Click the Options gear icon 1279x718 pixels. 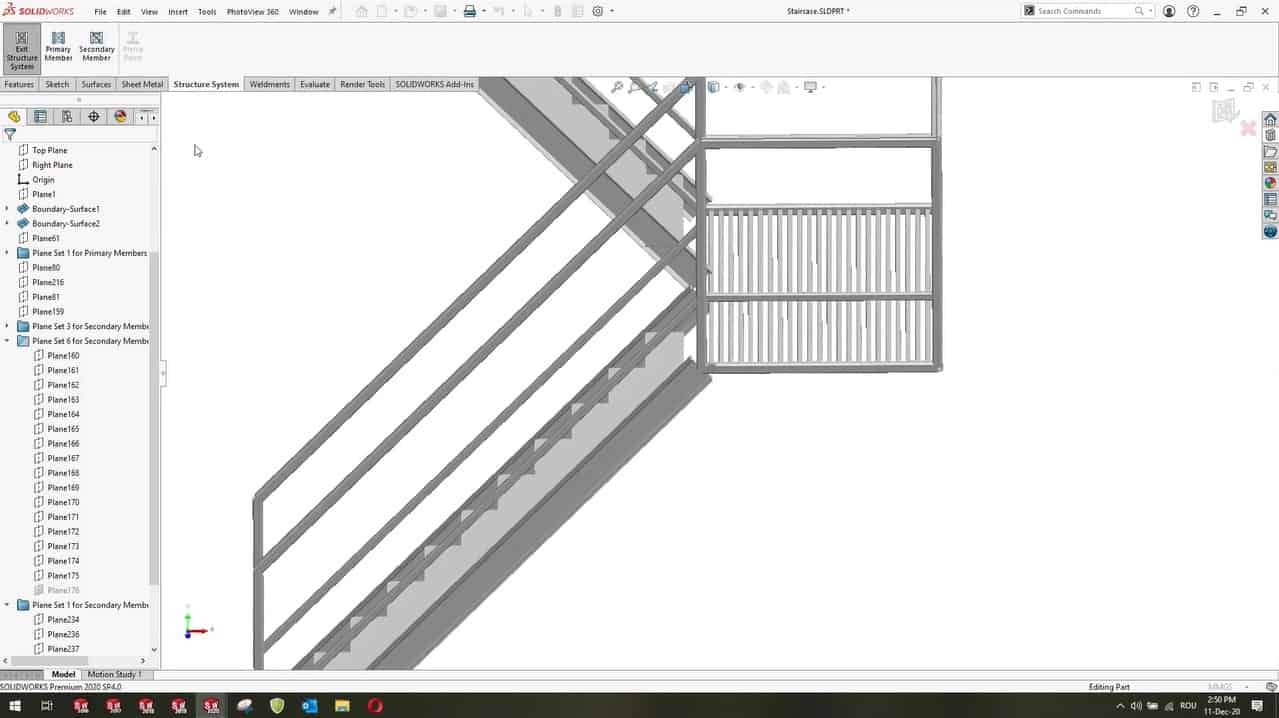[598, 12]
